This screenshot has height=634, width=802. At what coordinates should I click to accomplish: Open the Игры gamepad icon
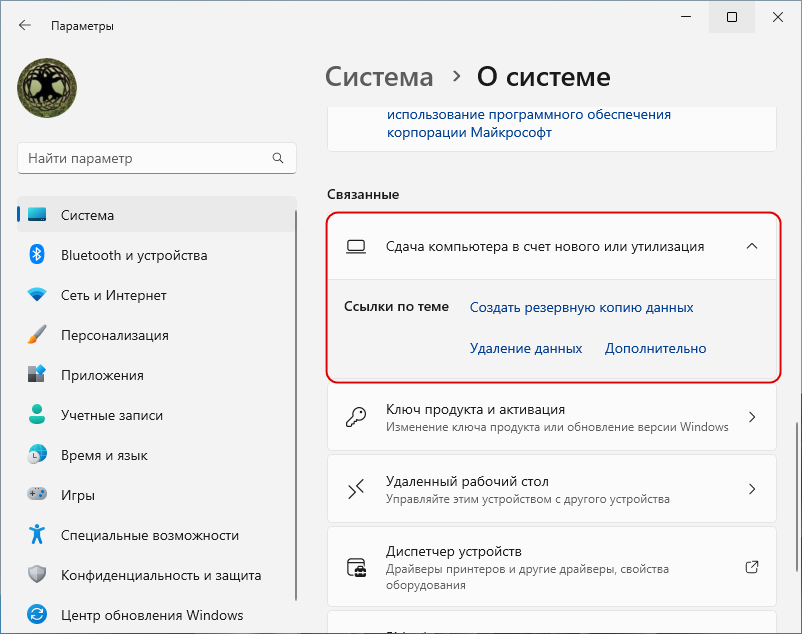[x=37, y=494]
